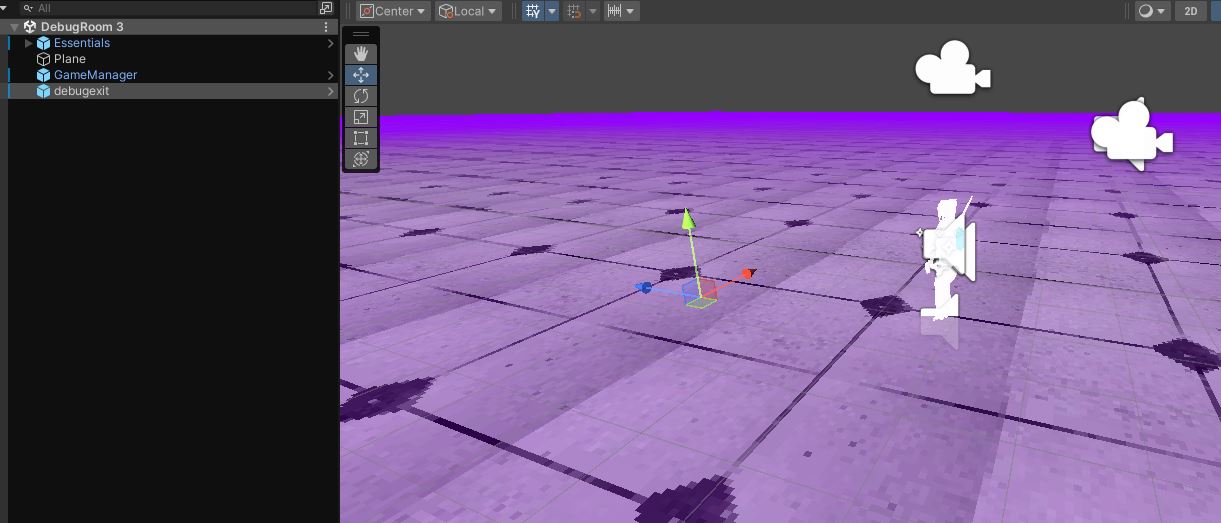Collapse the DebugRoom 3 scene

click(x=14, y=27)
